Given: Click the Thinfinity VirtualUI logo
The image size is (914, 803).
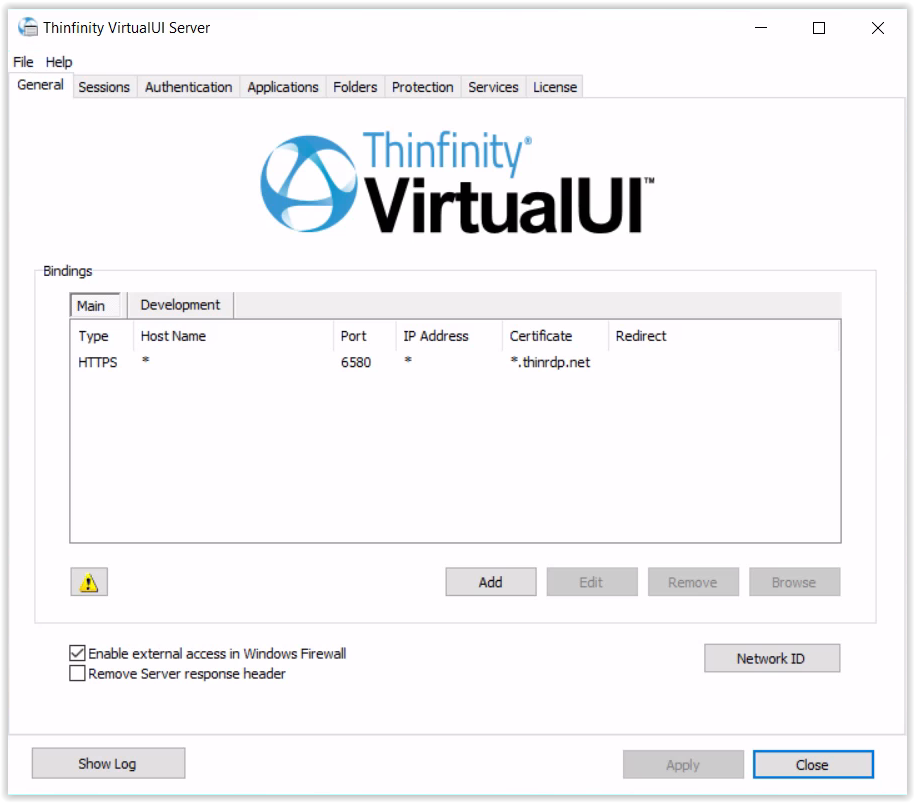Looking at the screenshot, I should 457,183.
